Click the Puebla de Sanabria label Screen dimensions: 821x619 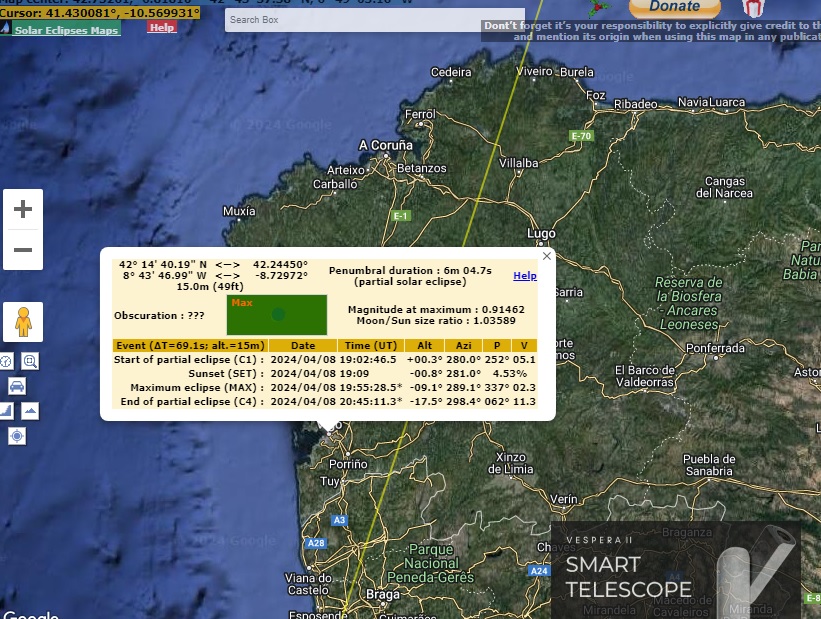tap(709, 465)
